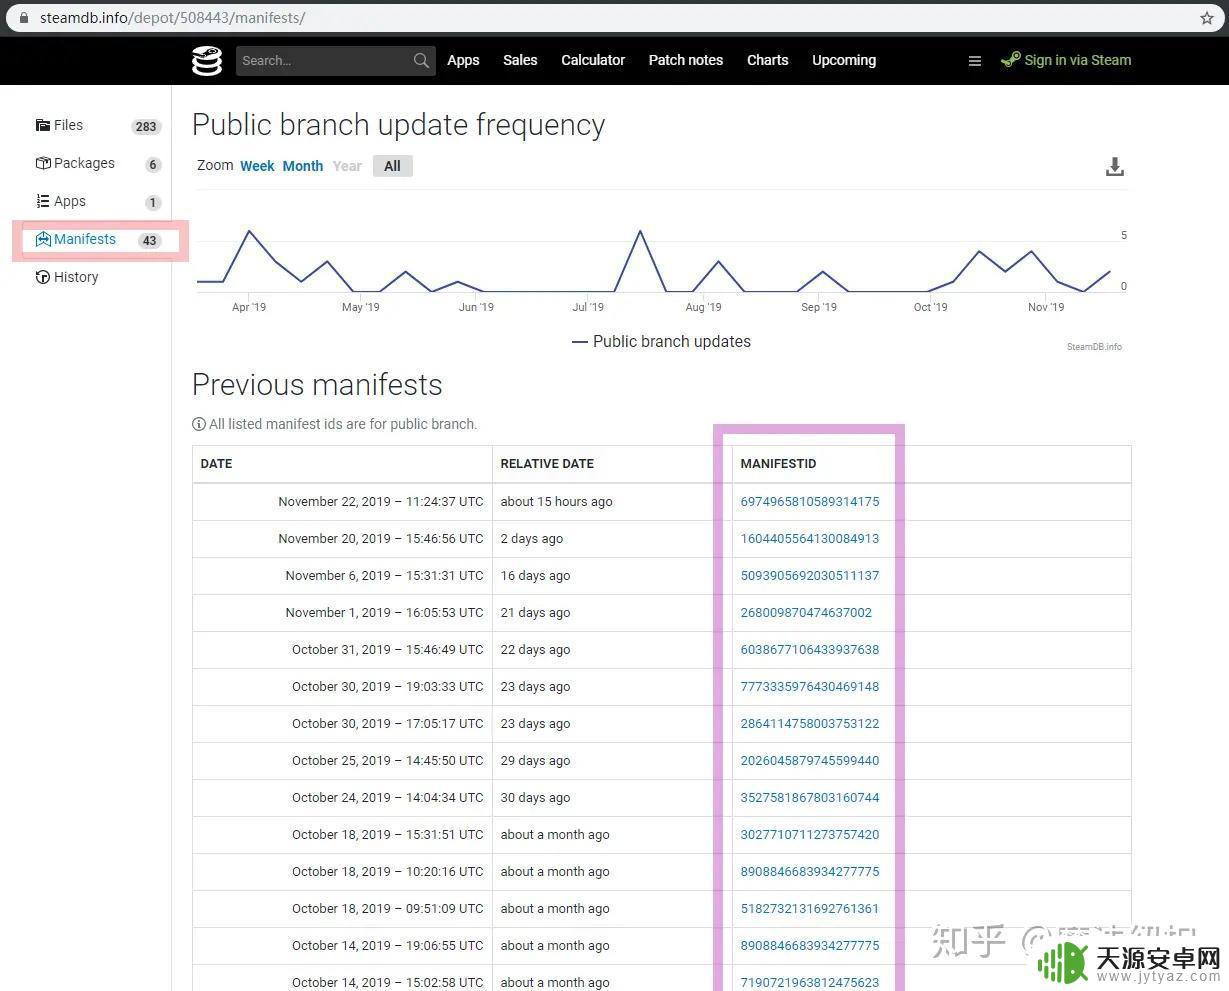This screenshot has height=991, width=1229.
Task: Open manifest 6038677106433937638
Action: pos(810,650)
